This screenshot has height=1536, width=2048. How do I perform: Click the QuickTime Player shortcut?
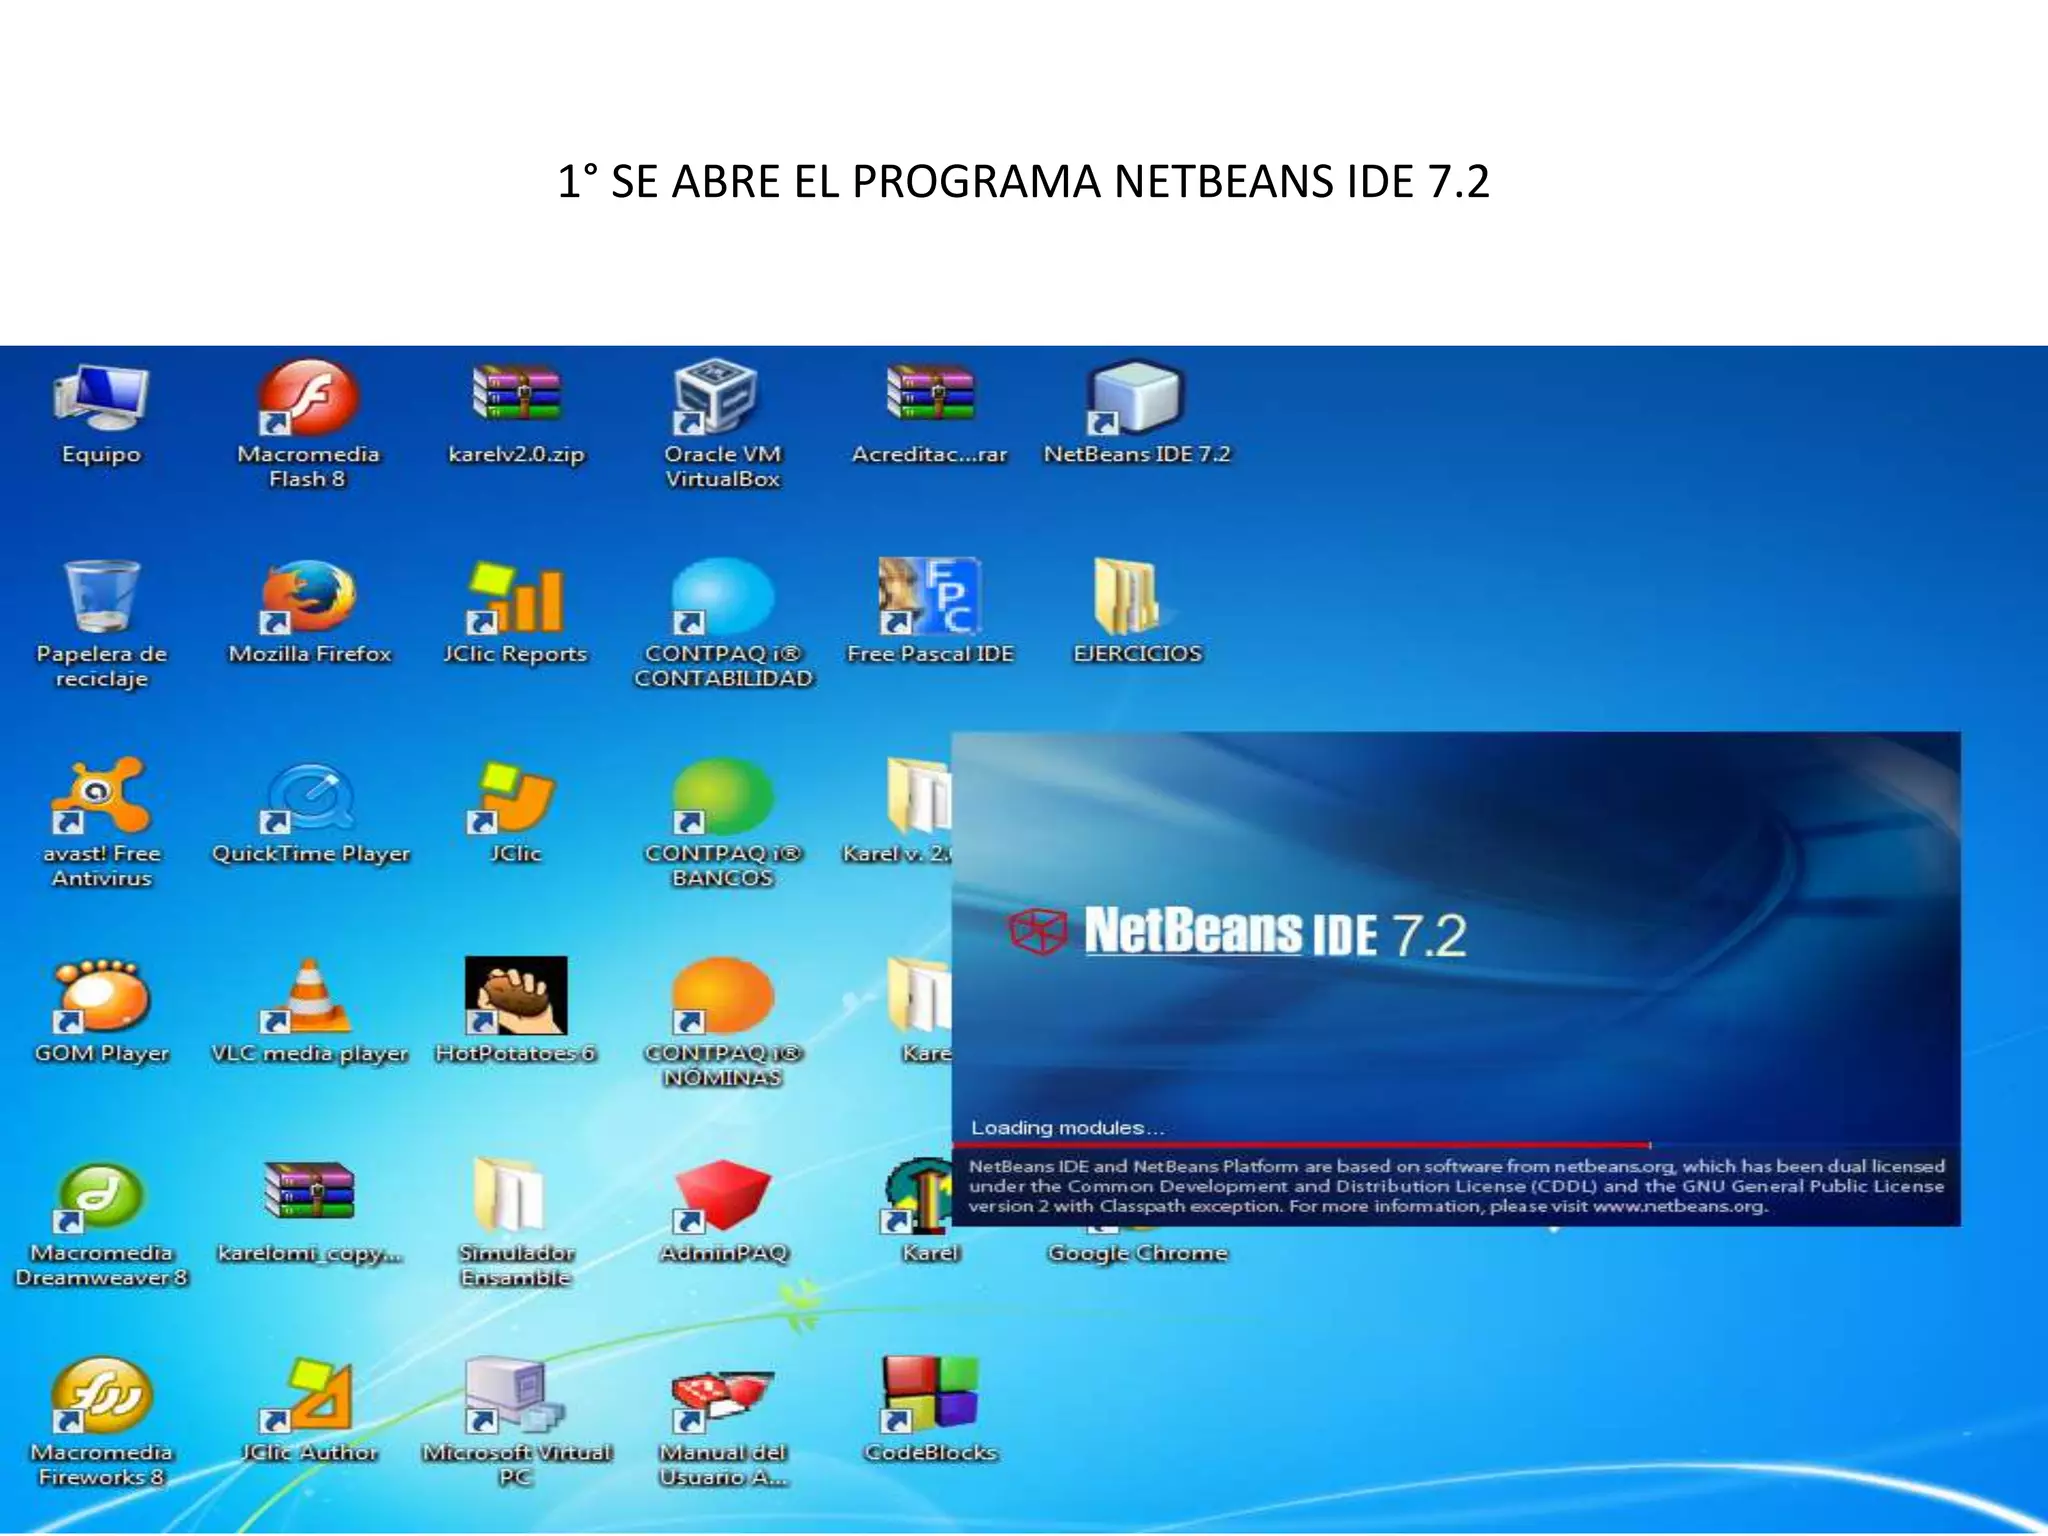308,798
